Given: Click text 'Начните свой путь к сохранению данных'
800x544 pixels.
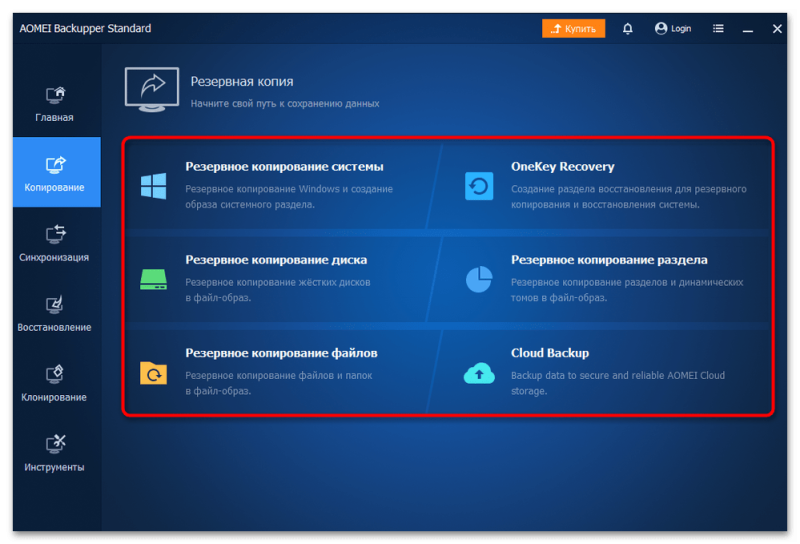Looking at the screenshot, I should point(285,104).
